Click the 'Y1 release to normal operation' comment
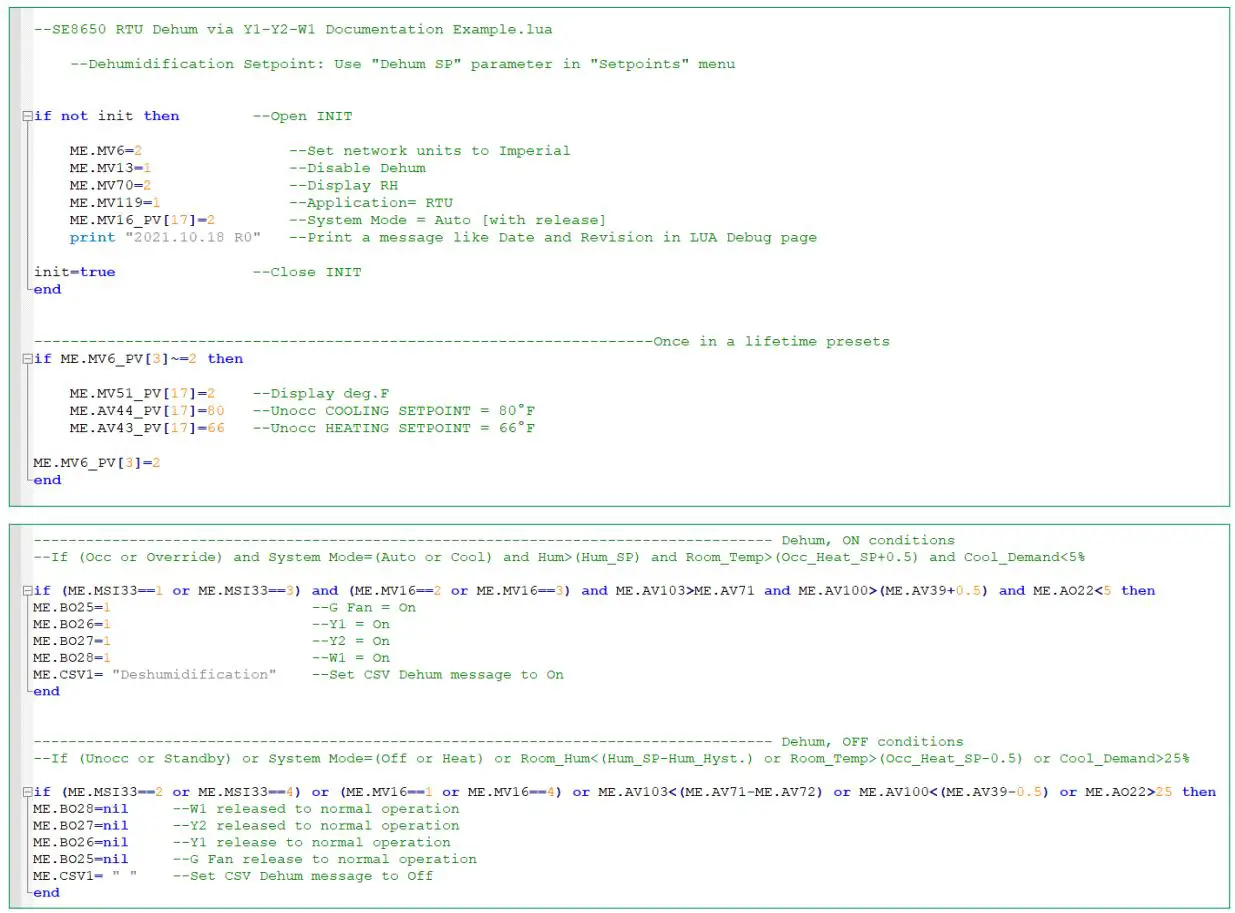This screenshot has height=913, width=1235. pyautogui.click(x=312, y=843)
